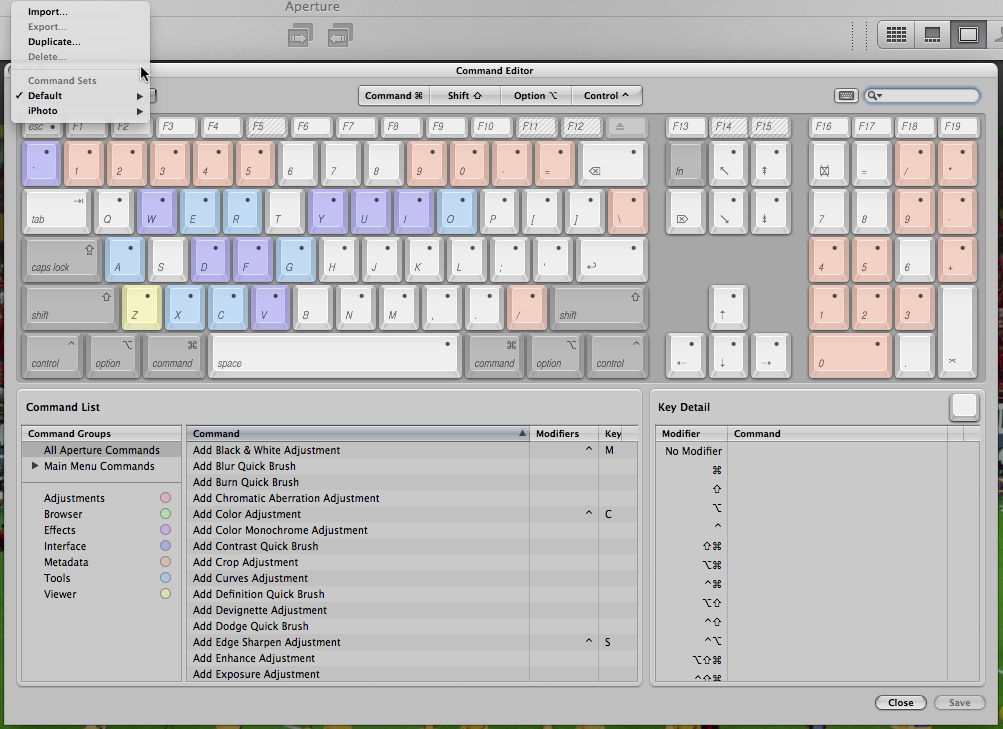Select the eject key on keyboard
Viewport: 1003px width, 729px height.
[x=627, y=127]
